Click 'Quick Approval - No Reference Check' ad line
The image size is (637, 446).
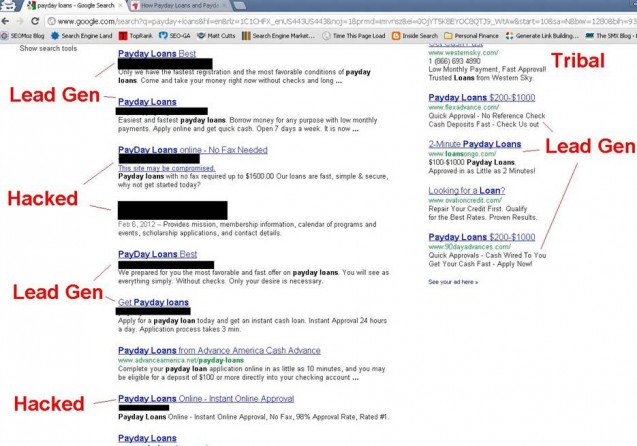(487, 116)
